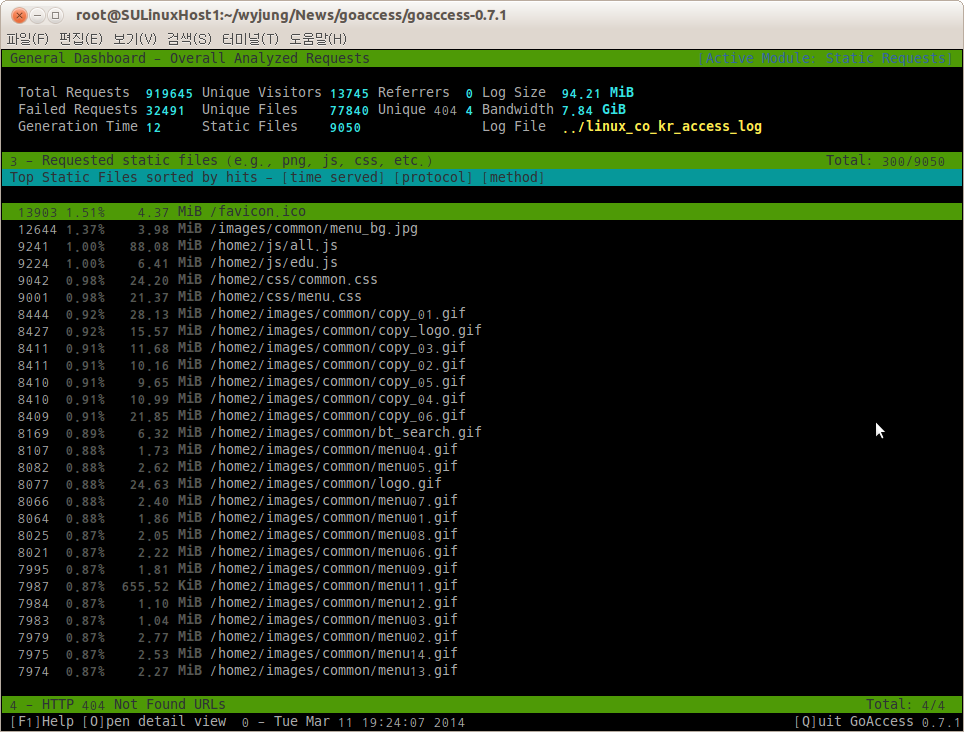Select the menu02.gif row

coord(482,637)
